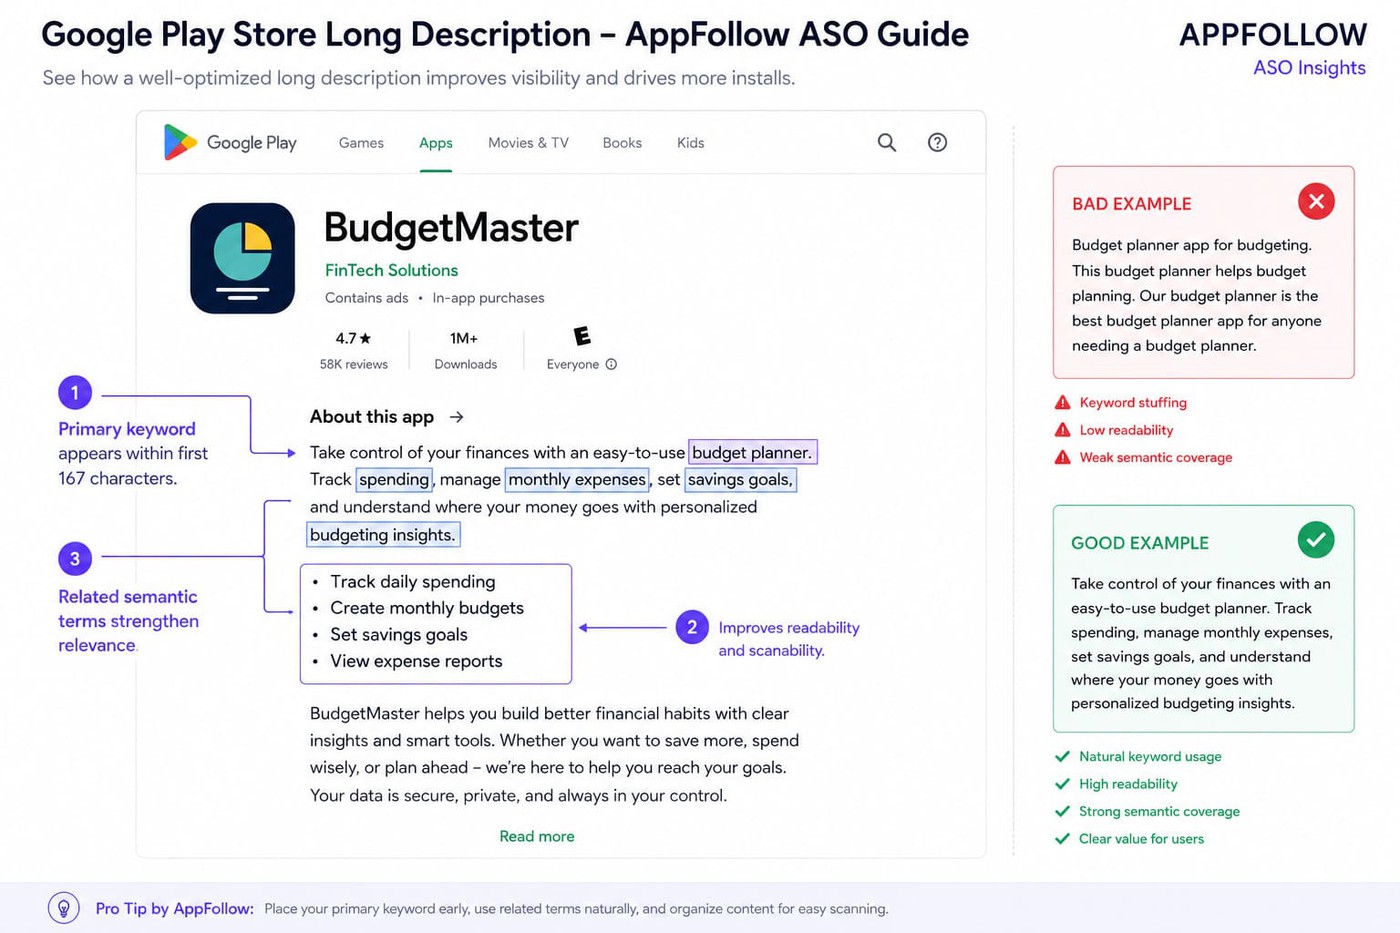Click the green checkmark on Good Example
1400x933 pixels.
coord(1316,540)
